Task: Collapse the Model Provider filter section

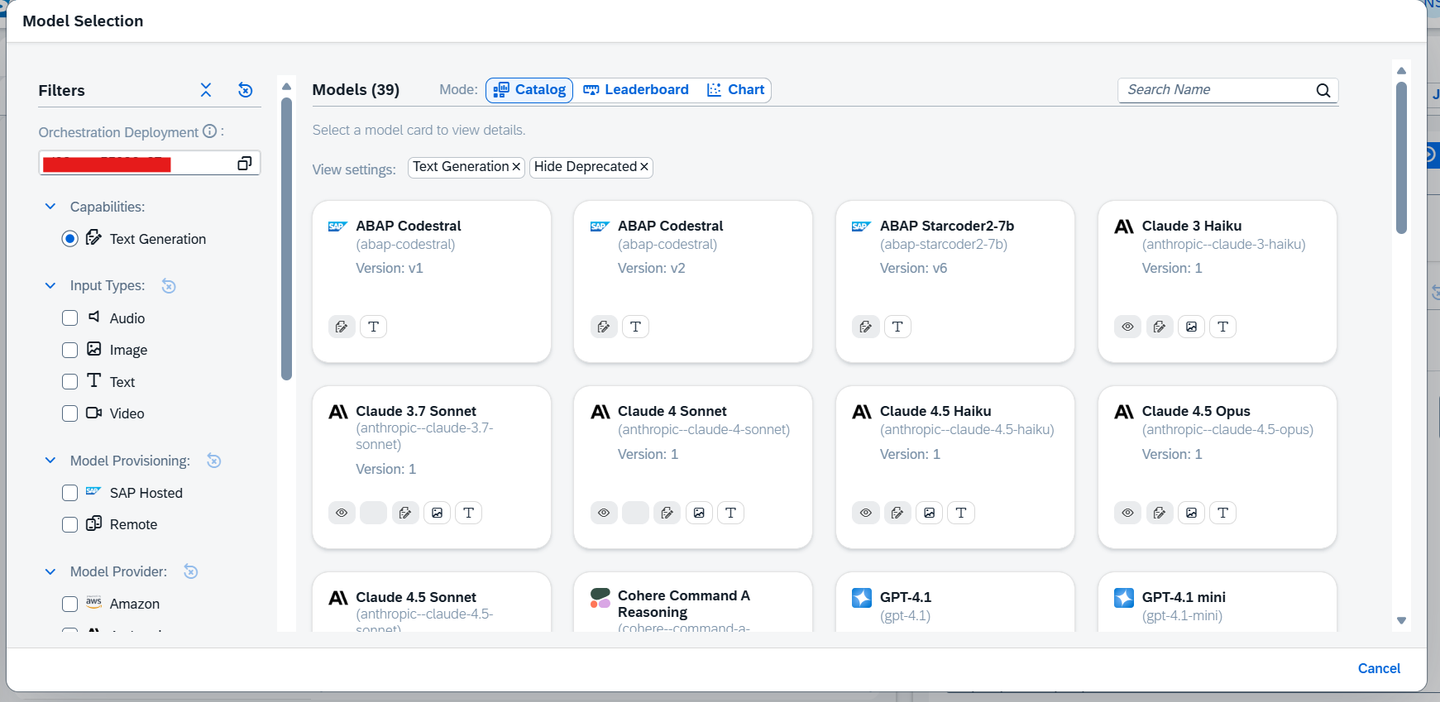Action: pos(50,572)
